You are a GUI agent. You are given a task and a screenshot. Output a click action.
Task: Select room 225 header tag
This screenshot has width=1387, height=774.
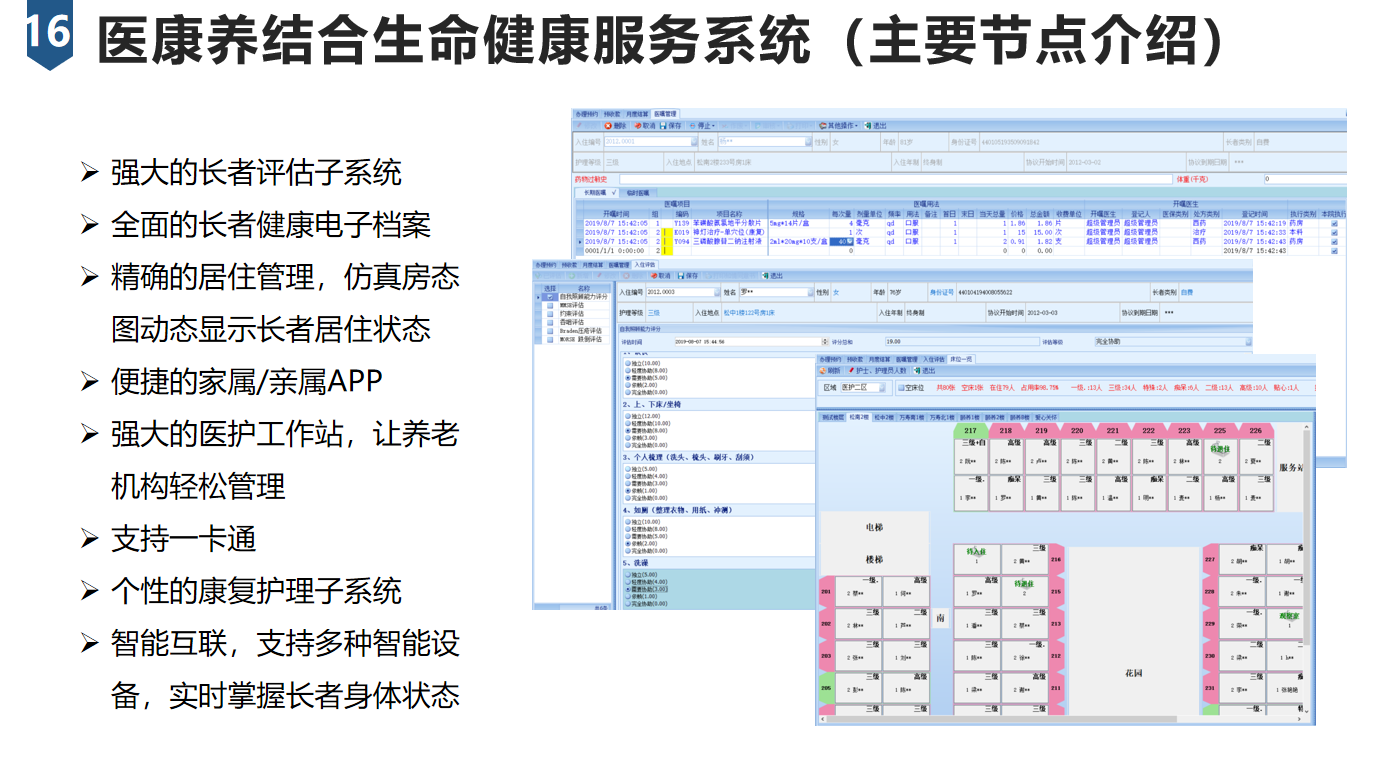pyautogui.click(x=1219, y=430)
